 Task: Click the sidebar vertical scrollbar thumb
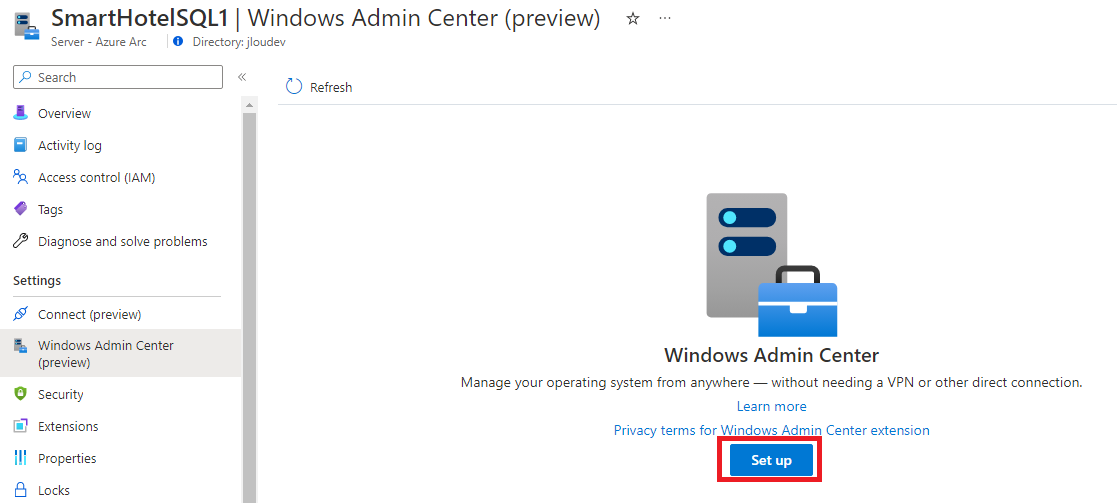(249, 306)
